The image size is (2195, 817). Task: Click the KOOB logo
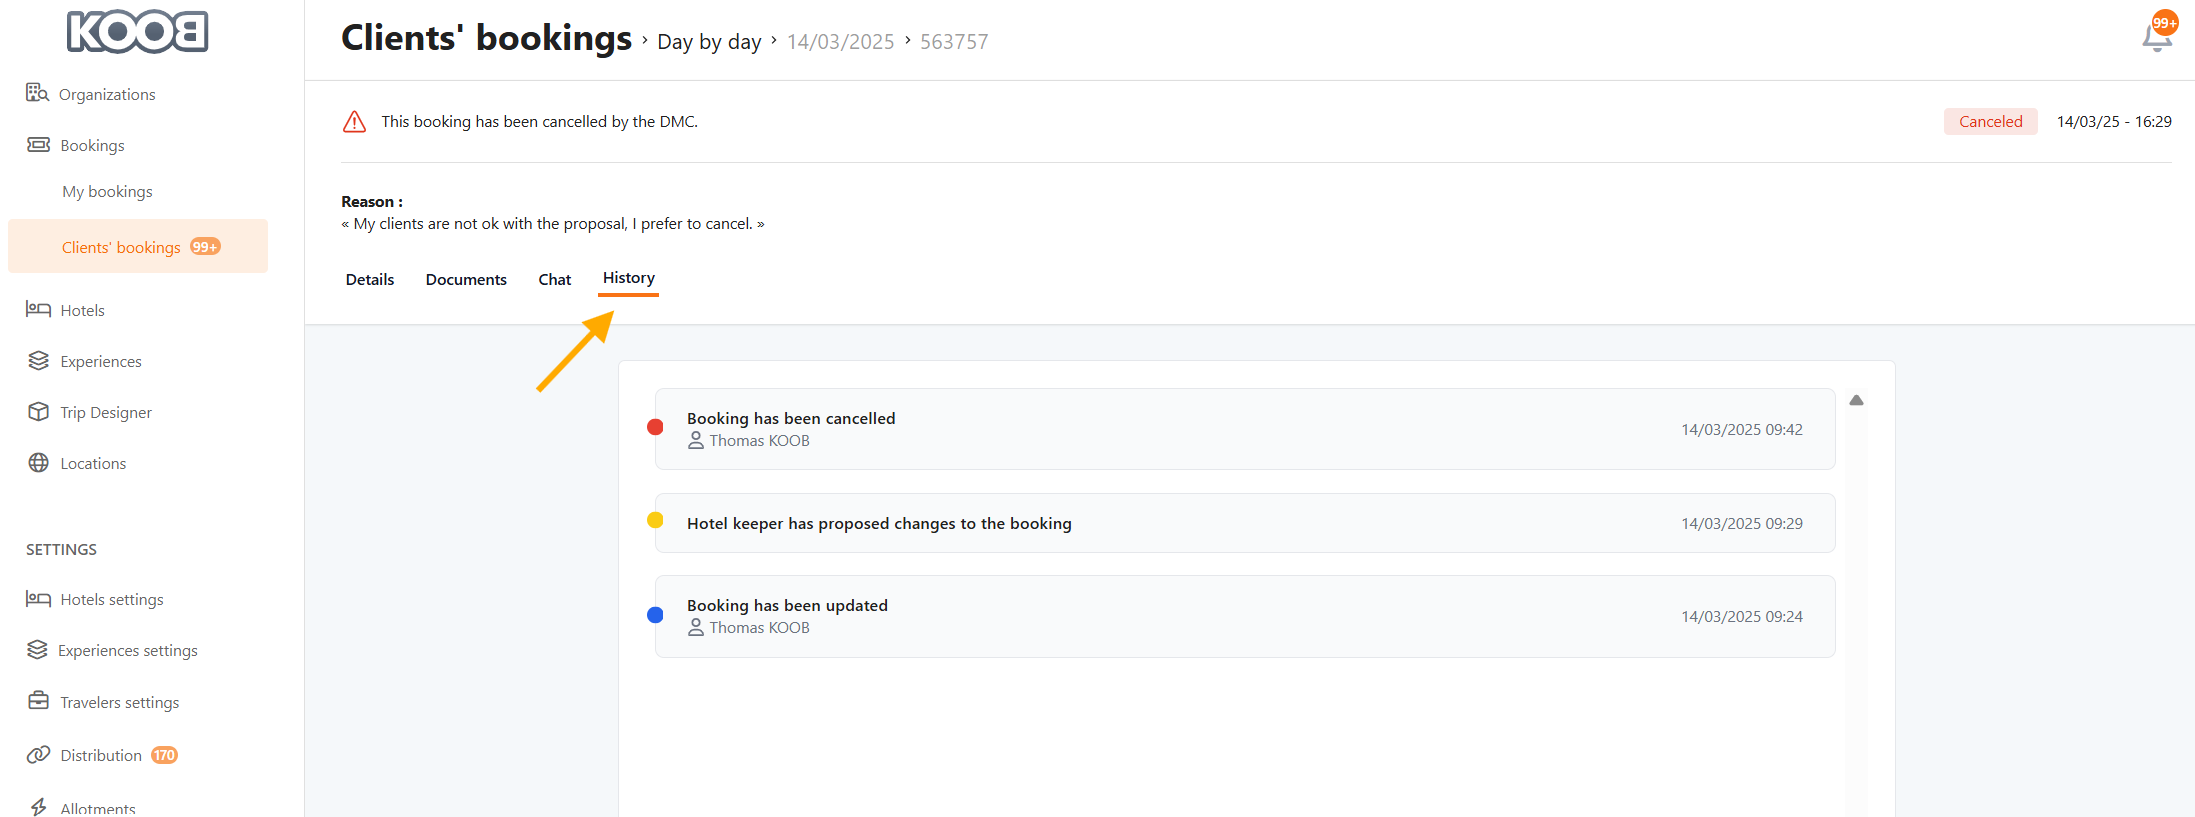pos(137,32)
